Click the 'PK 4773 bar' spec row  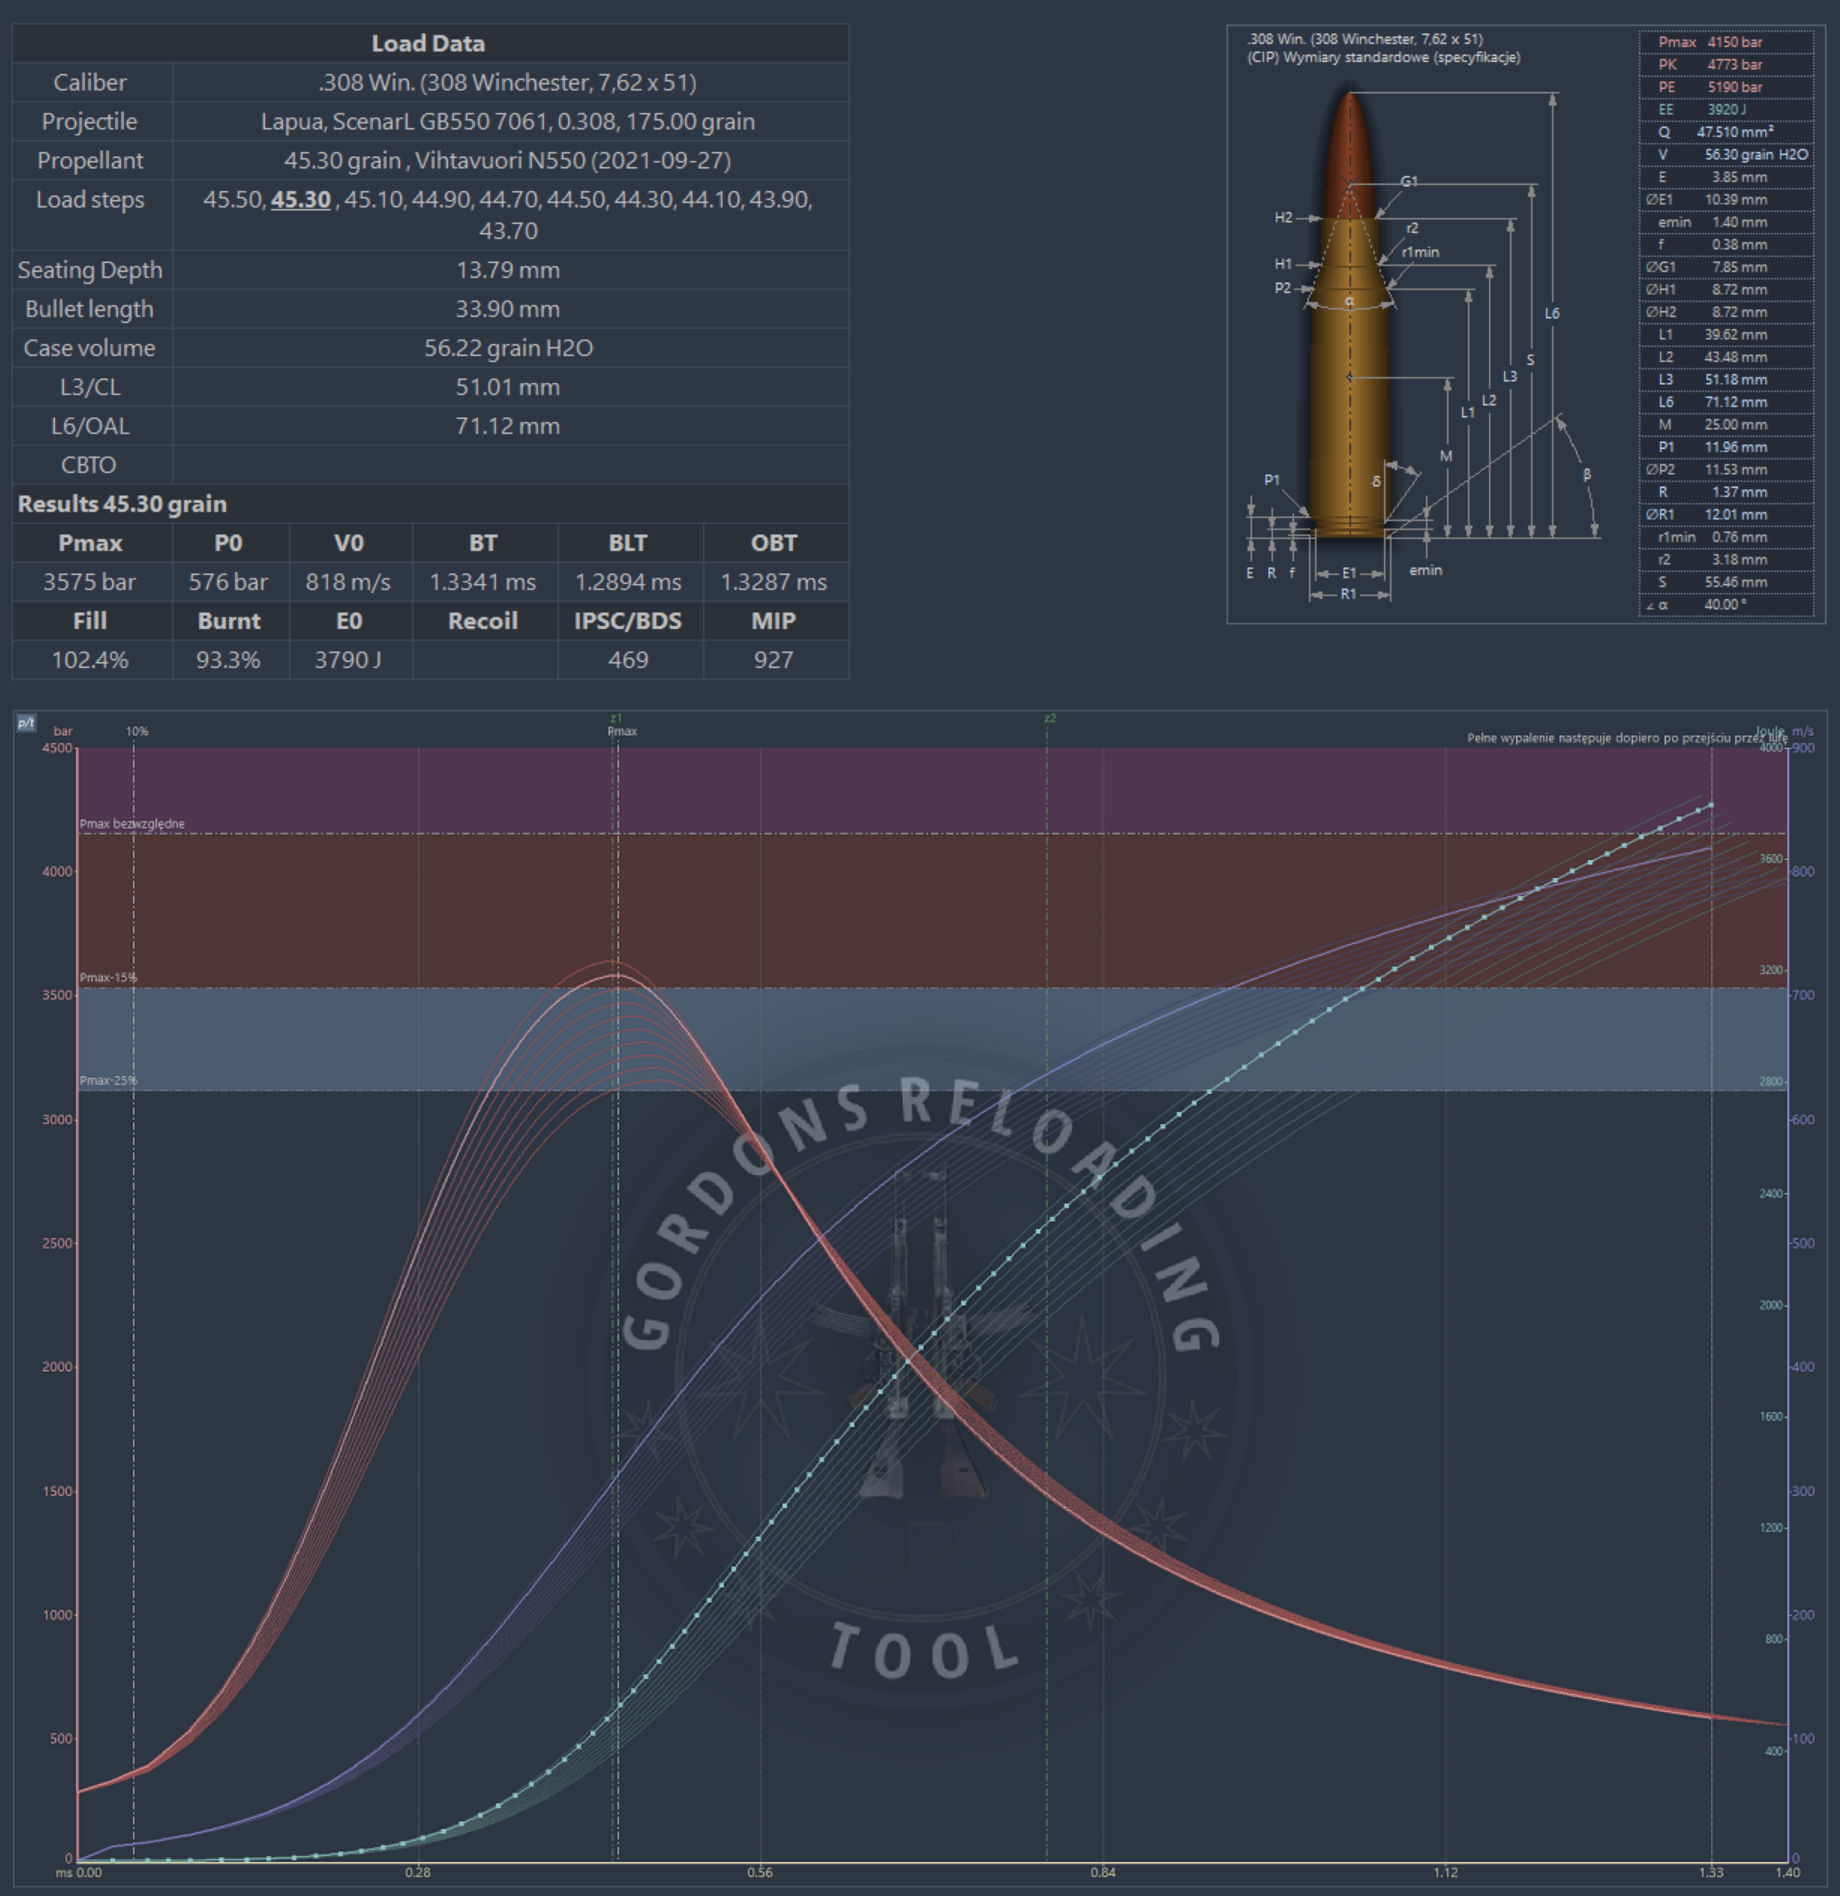tap(1727, 64)
